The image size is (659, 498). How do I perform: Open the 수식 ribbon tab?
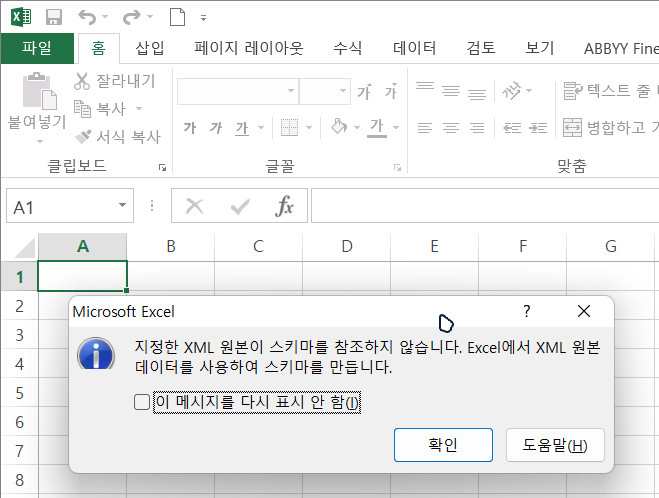click(x=347, y=48)
